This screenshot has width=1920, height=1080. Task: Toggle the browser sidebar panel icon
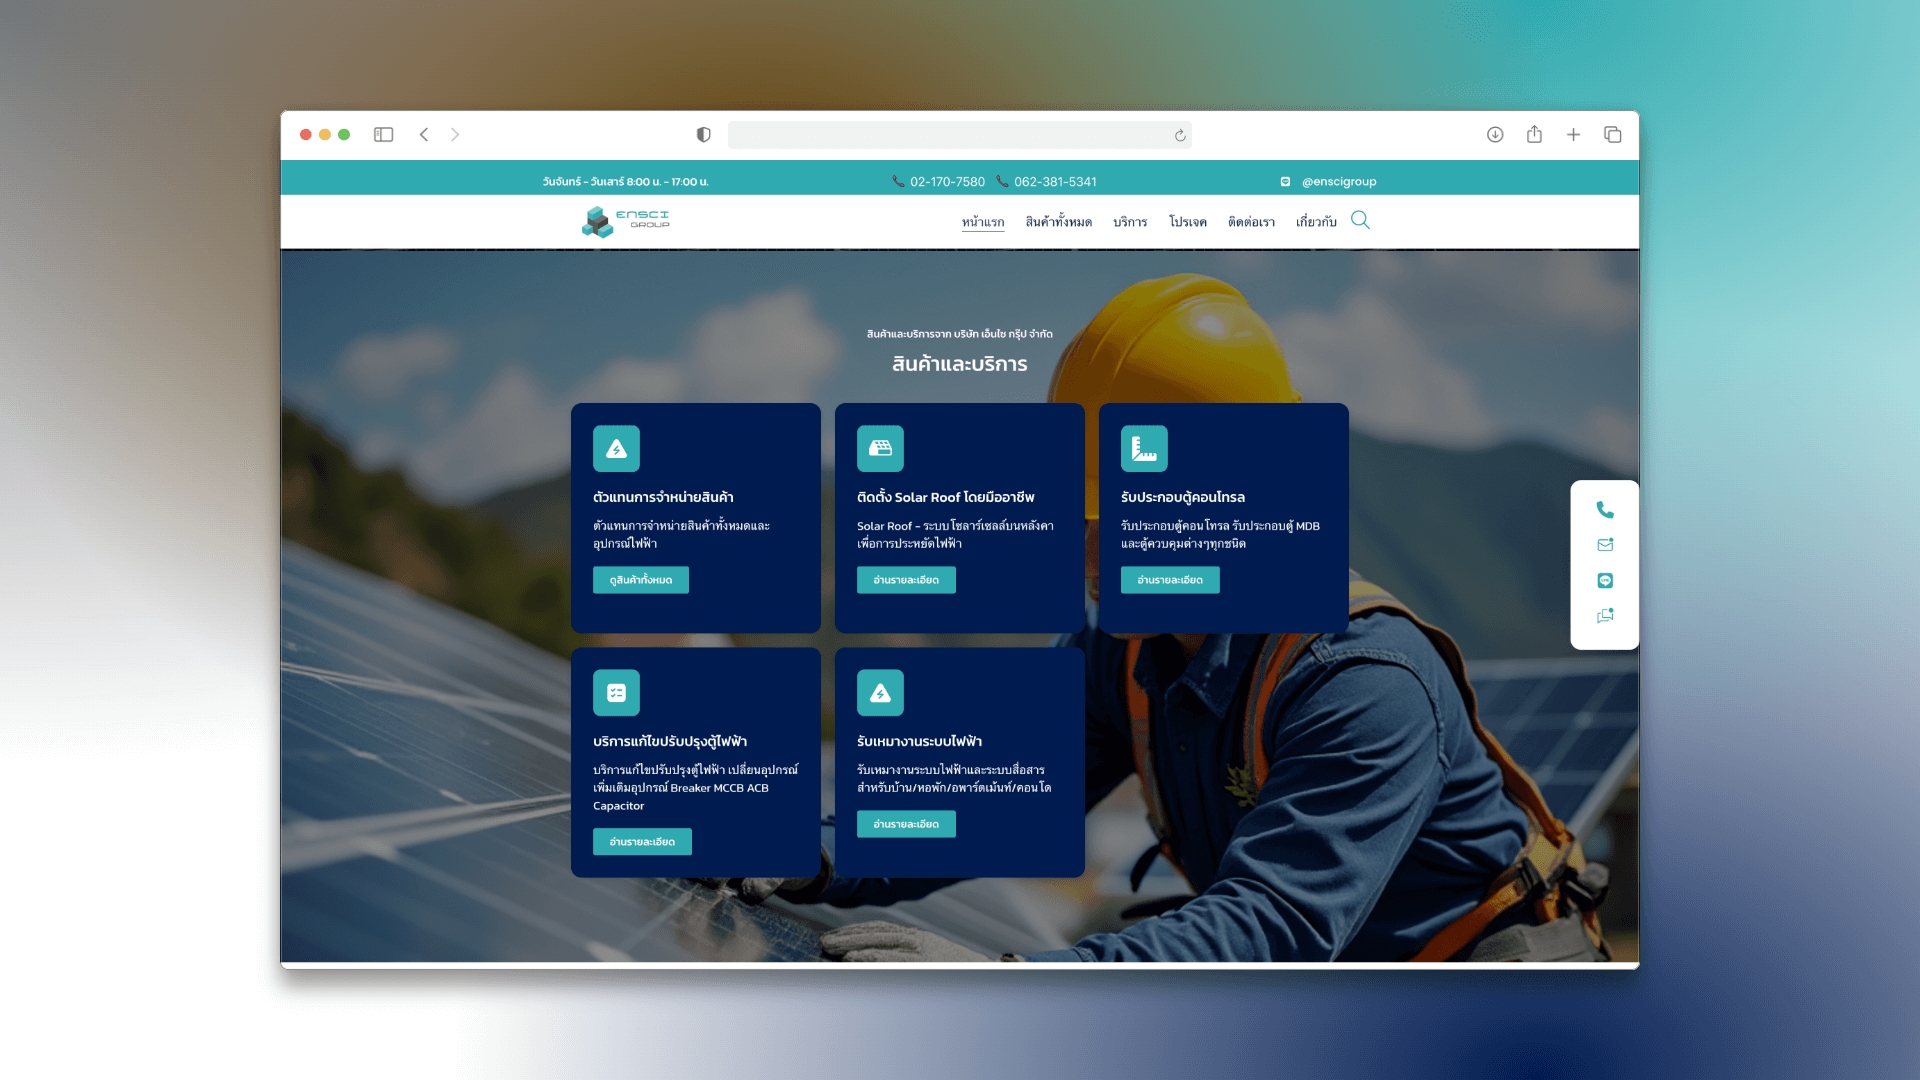pos(383,134)
